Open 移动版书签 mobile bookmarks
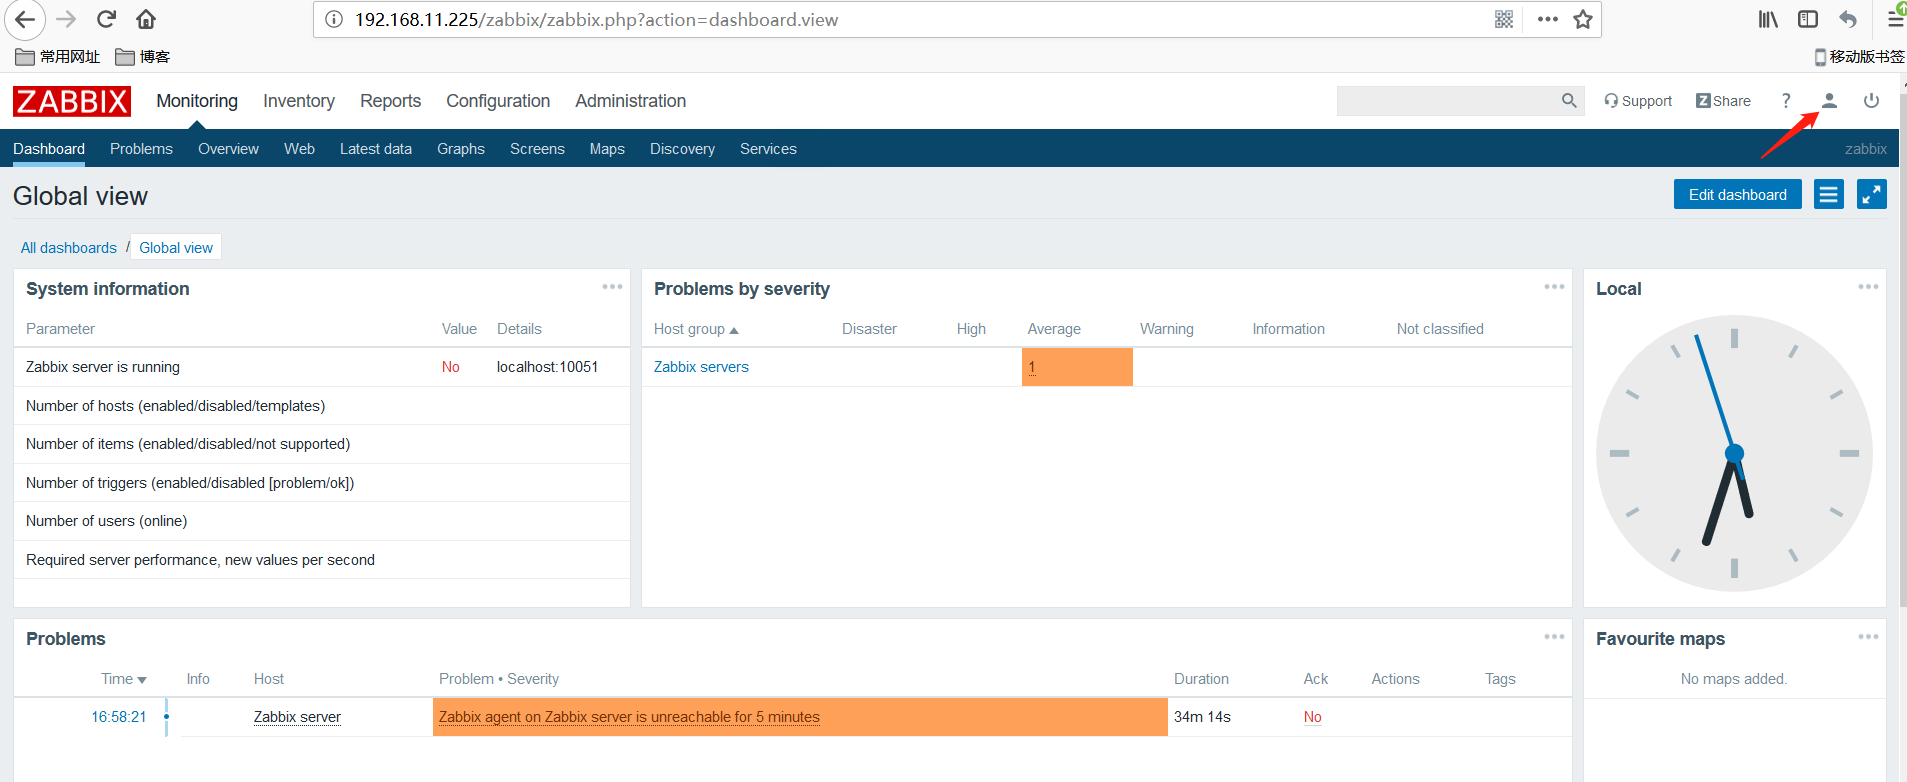 1860,57
